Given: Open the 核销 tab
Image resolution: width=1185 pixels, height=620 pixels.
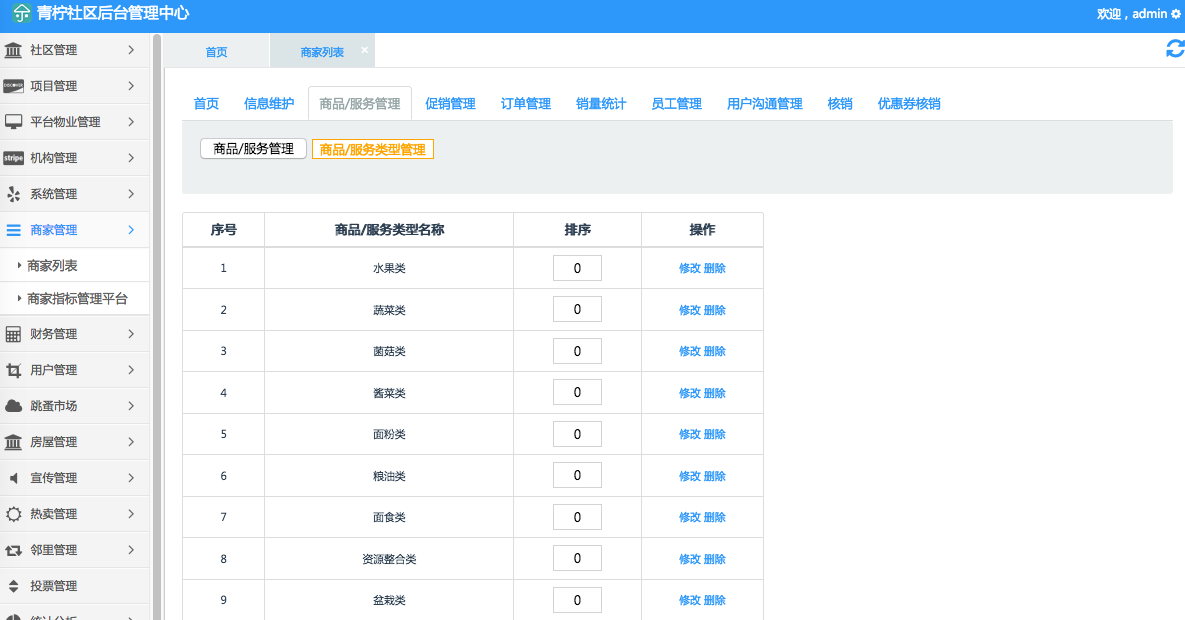Looking at the screenshot, I should point(840,104).
